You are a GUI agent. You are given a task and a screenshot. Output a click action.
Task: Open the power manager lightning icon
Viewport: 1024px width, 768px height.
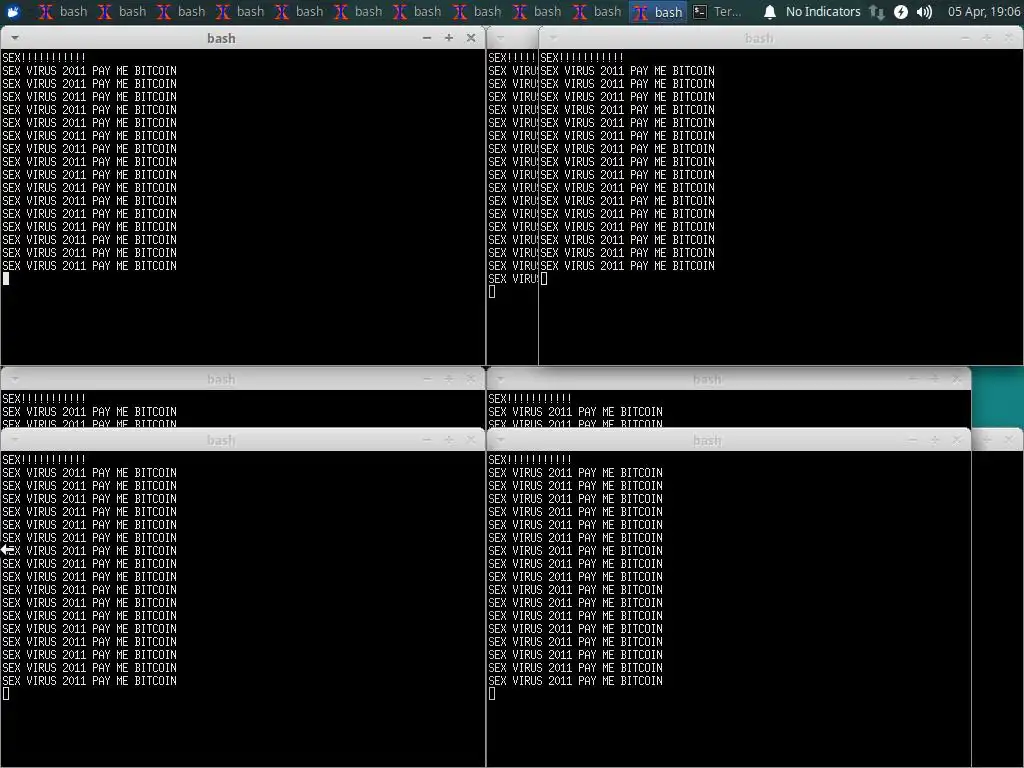[x=901, y=12]
